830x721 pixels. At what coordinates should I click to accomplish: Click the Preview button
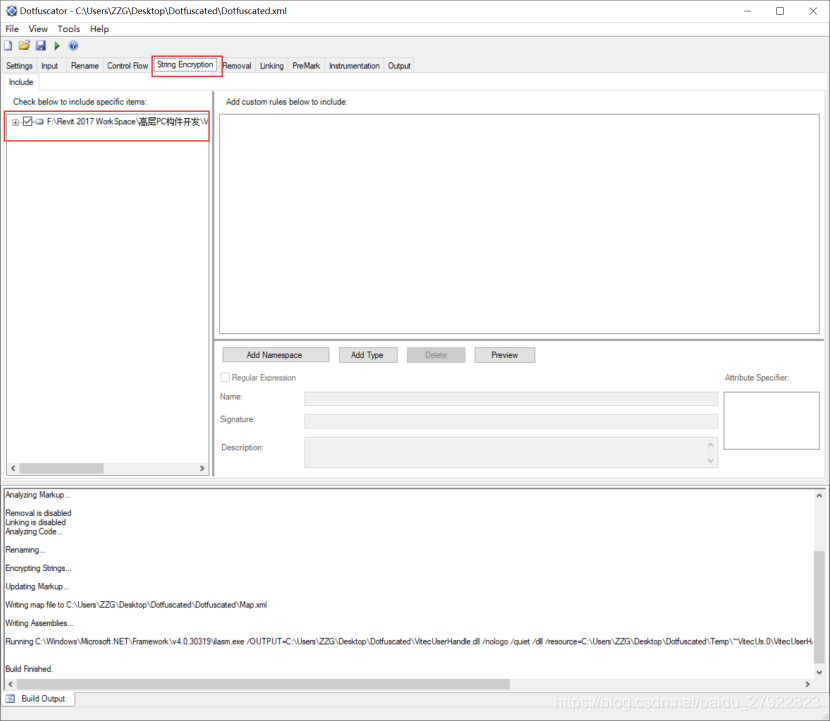[504, 355]
